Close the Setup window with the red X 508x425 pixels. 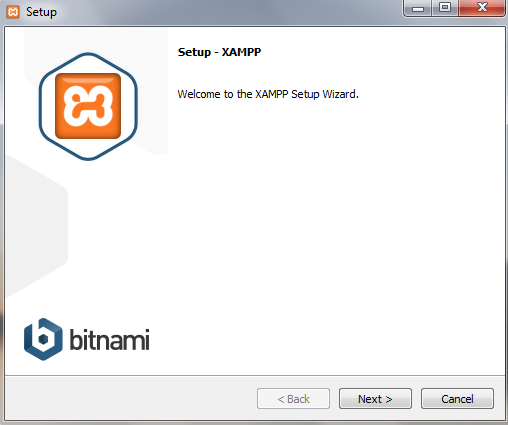click(x=482, y=8)
